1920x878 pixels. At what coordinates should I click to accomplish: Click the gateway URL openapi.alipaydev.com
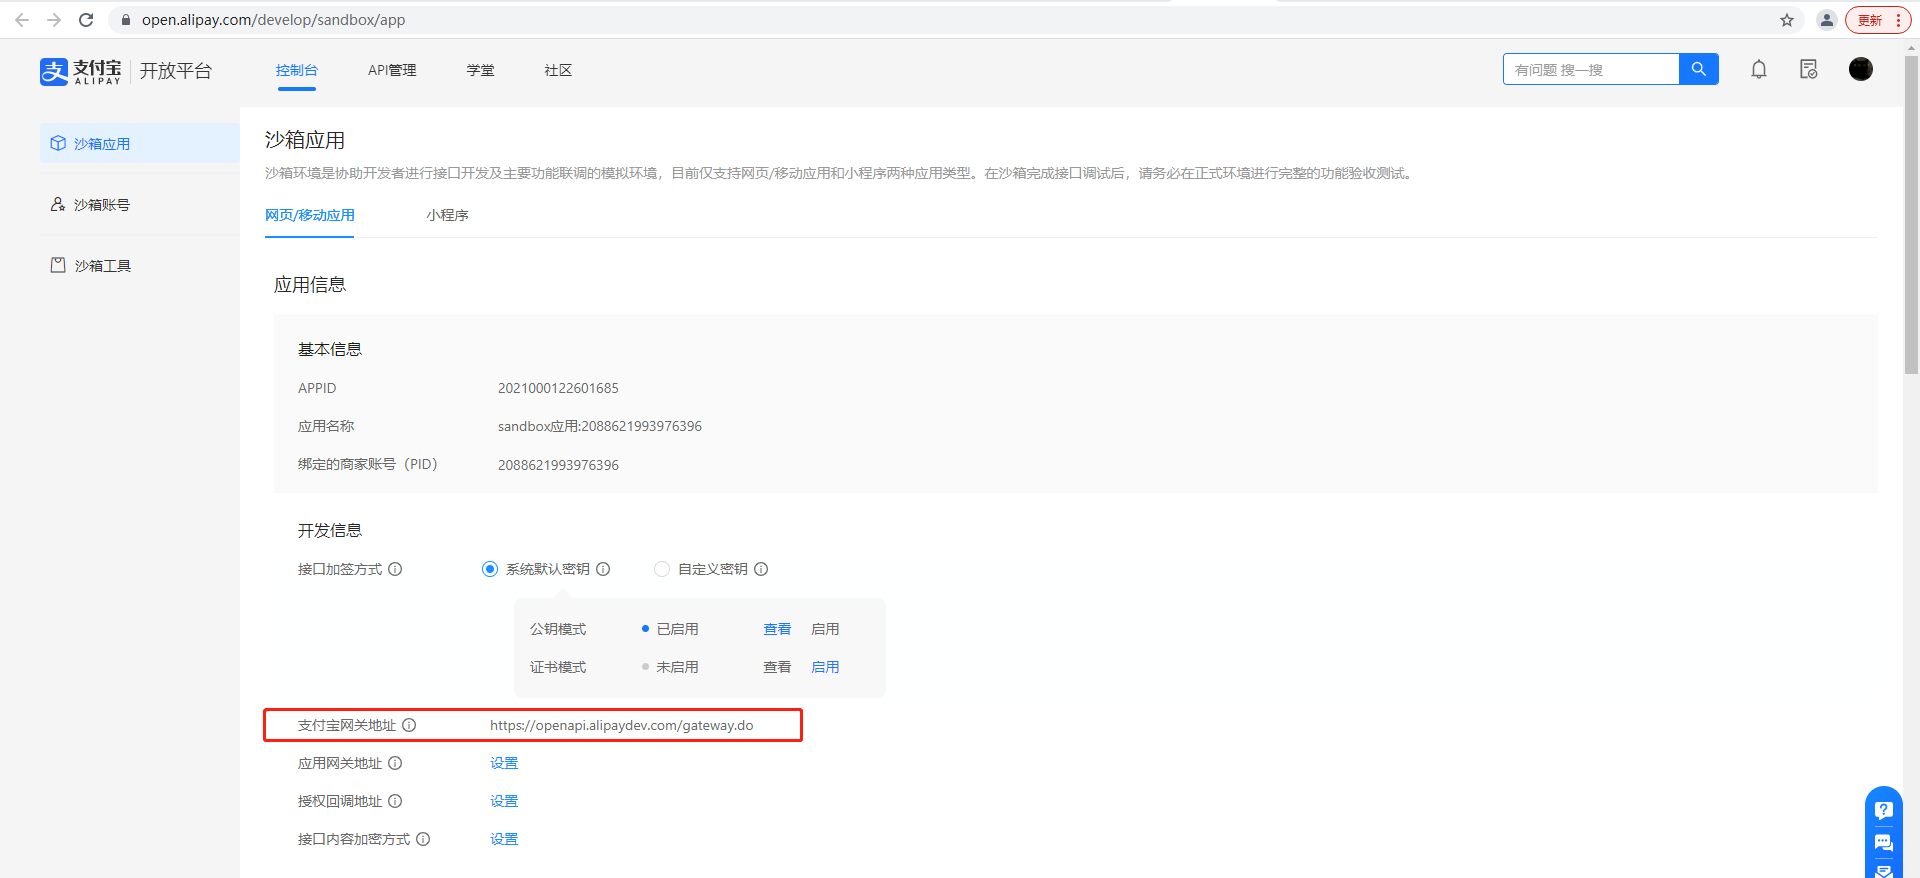pos(621,725)
